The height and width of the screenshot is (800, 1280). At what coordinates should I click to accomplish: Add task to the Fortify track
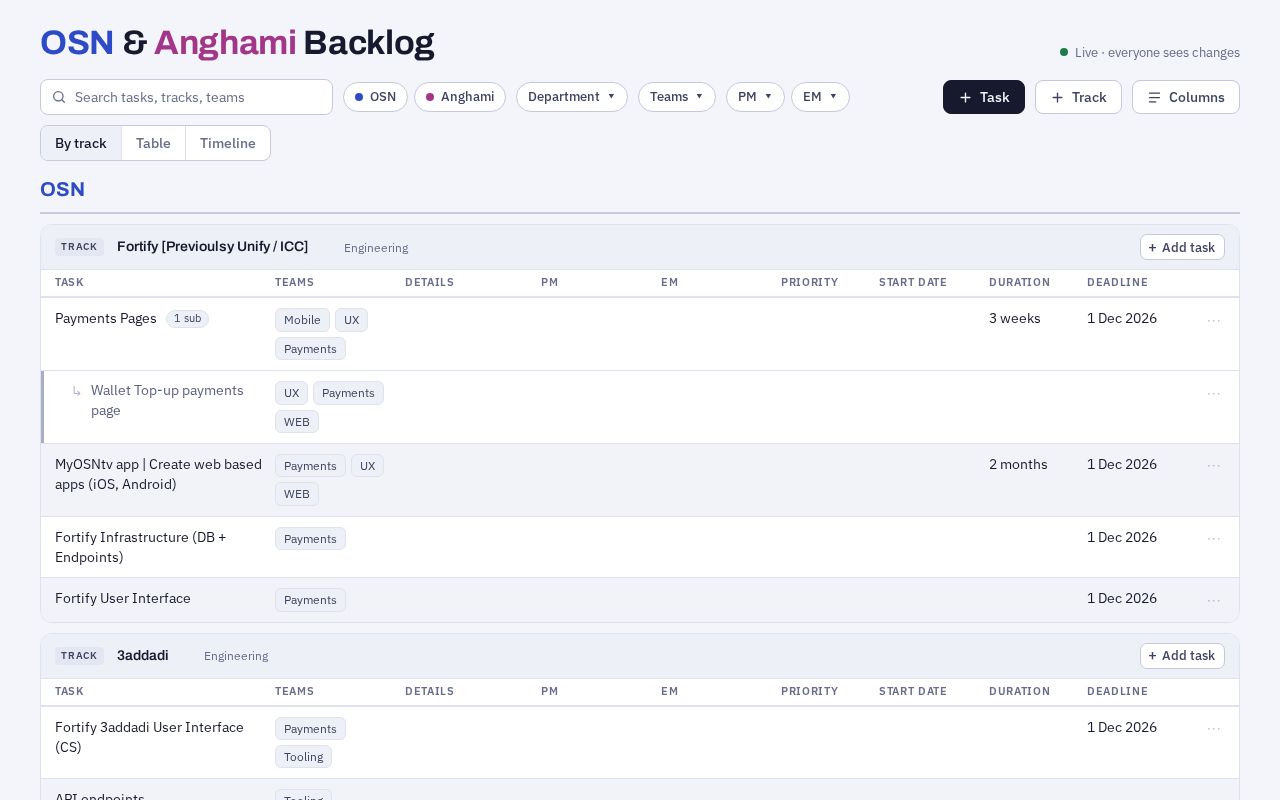(x=1182, y=247)
